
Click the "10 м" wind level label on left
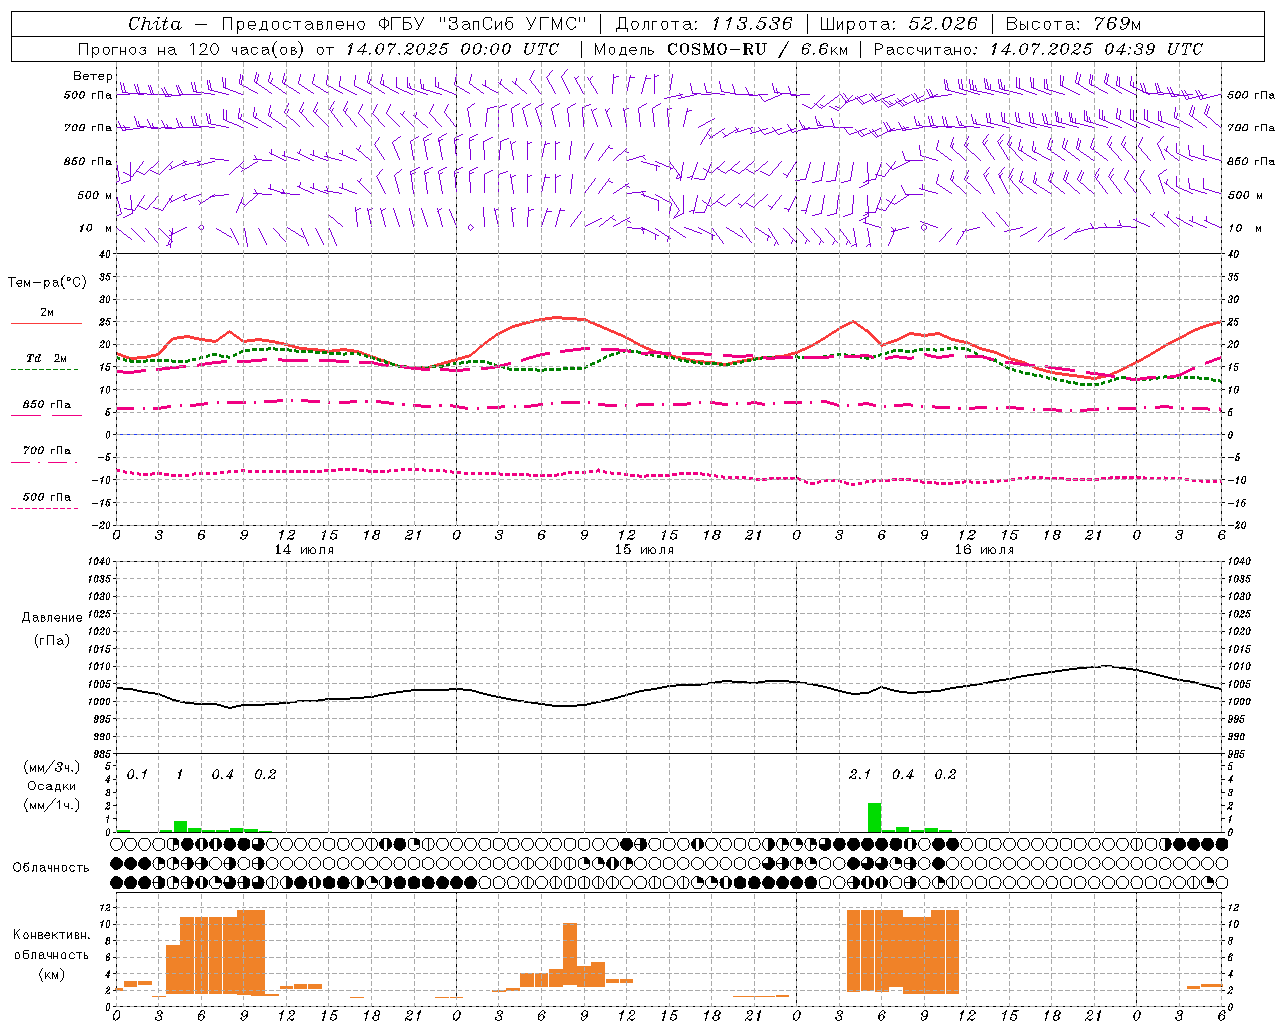[95, 228]
